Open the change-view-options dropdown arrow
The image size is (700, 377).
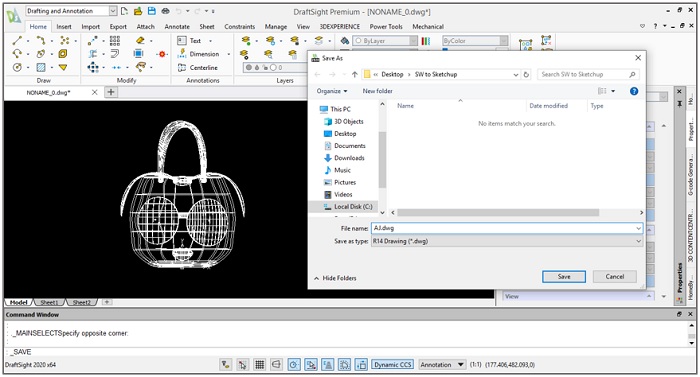point(613,91)
